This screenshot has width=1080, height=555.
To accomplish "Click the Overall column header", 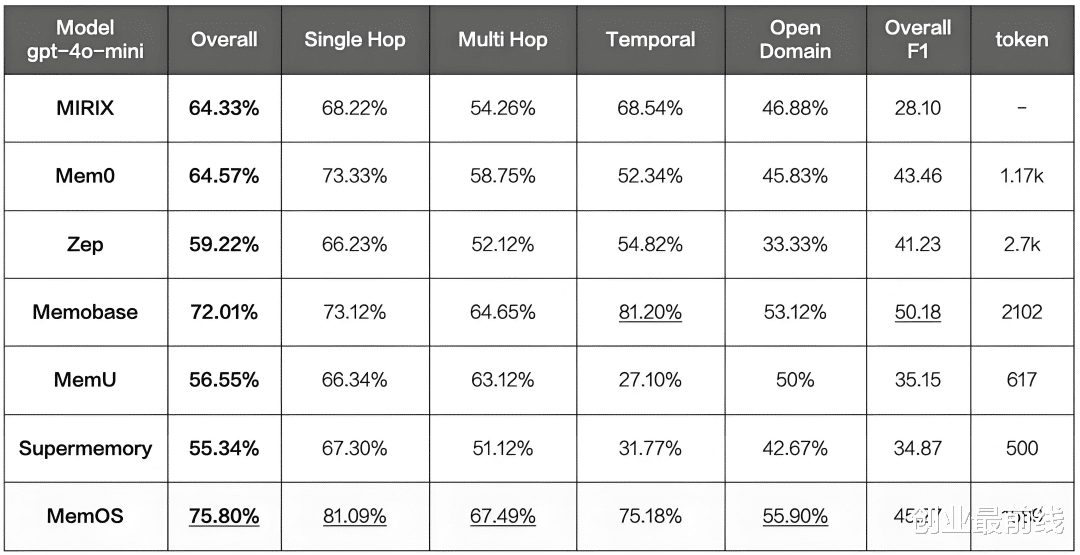I will tap(224, 40).
